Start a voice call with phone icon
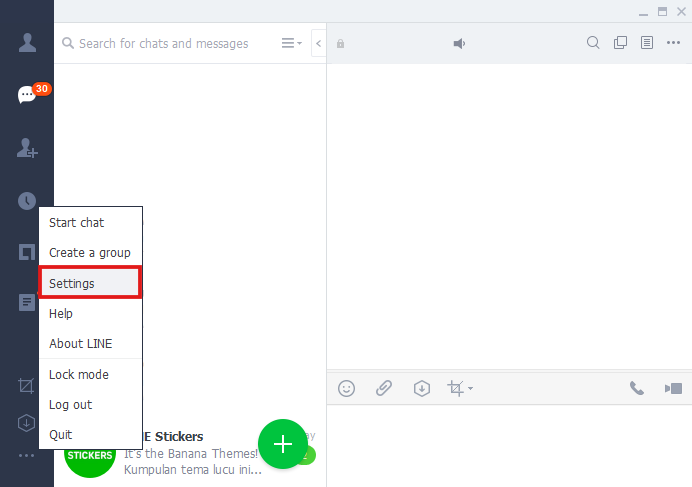The image size is (692, 487). 636,388
